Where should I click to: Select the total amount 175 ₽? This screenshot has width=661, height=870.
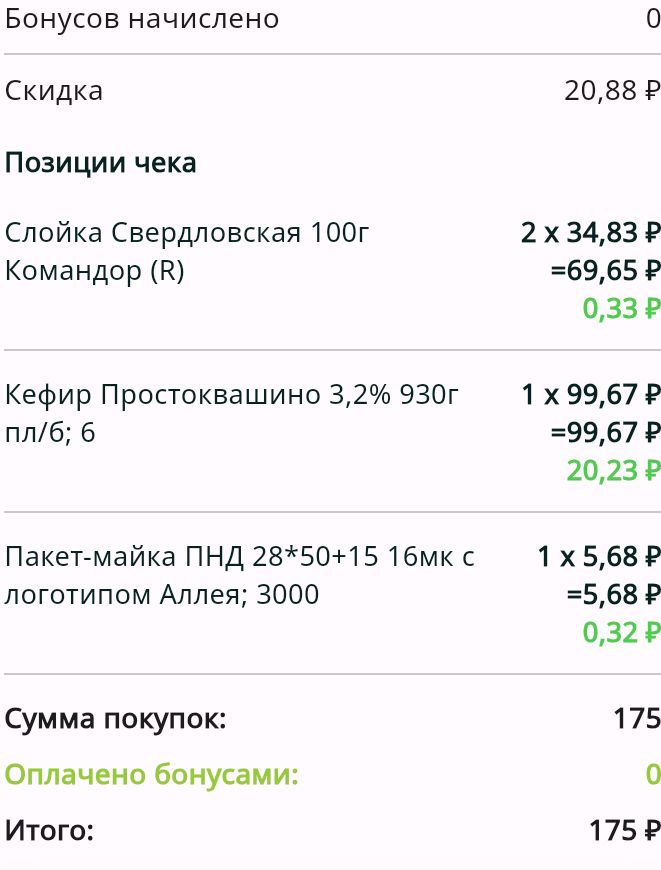coord(624,831)
